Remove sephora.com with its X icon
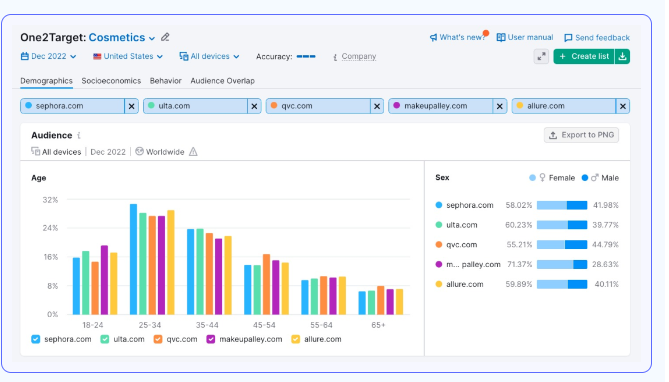This screenshot has width=669, height=382. coord(131,106)
